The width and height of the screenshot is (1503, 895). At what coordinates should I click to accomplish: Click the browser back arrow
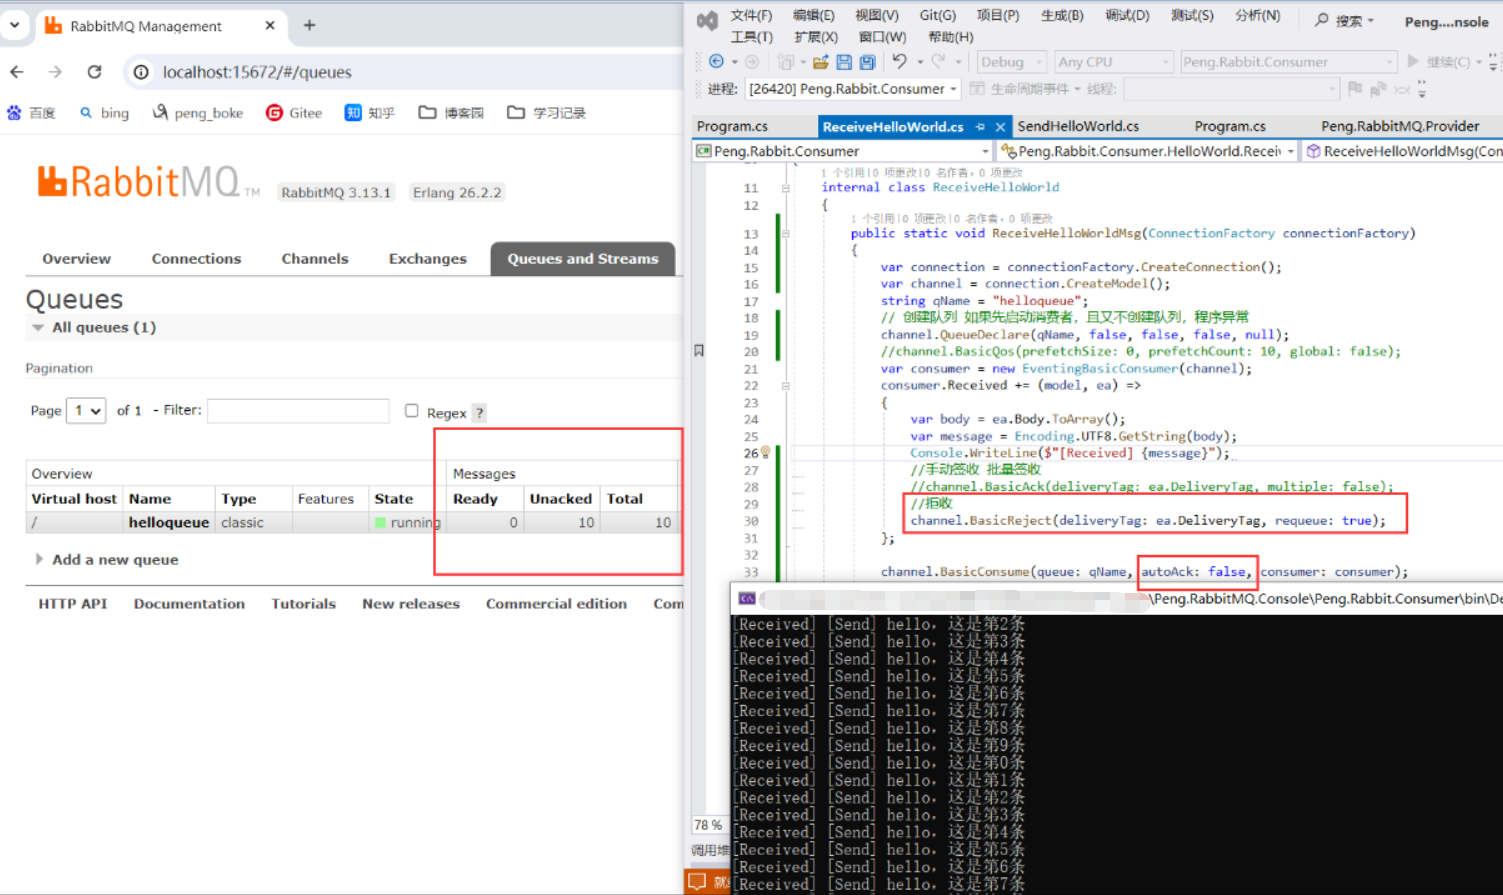(17, 72)
